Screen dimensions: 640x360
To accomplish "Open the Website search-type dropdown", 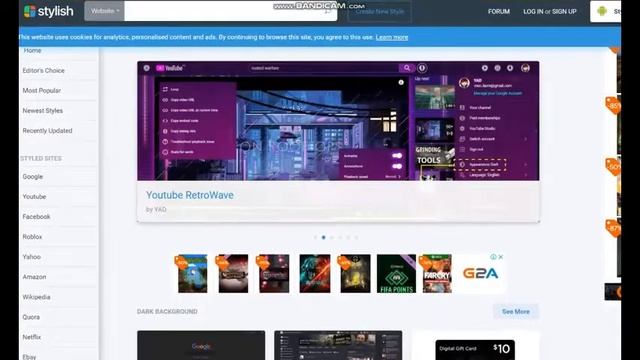I will (104, 11).
